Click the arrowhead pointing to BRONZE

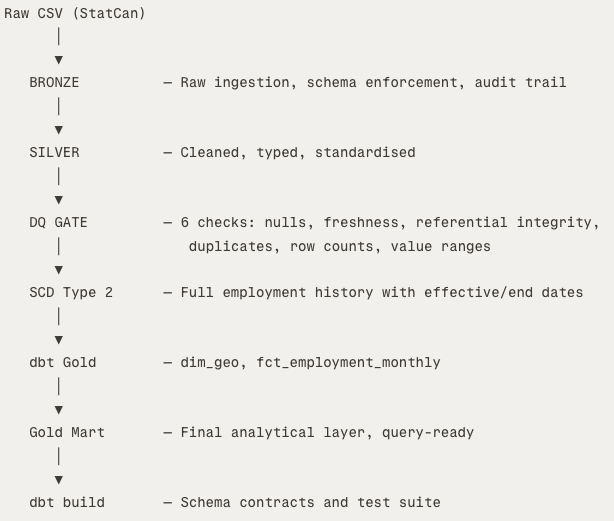(x=59, y=60)
